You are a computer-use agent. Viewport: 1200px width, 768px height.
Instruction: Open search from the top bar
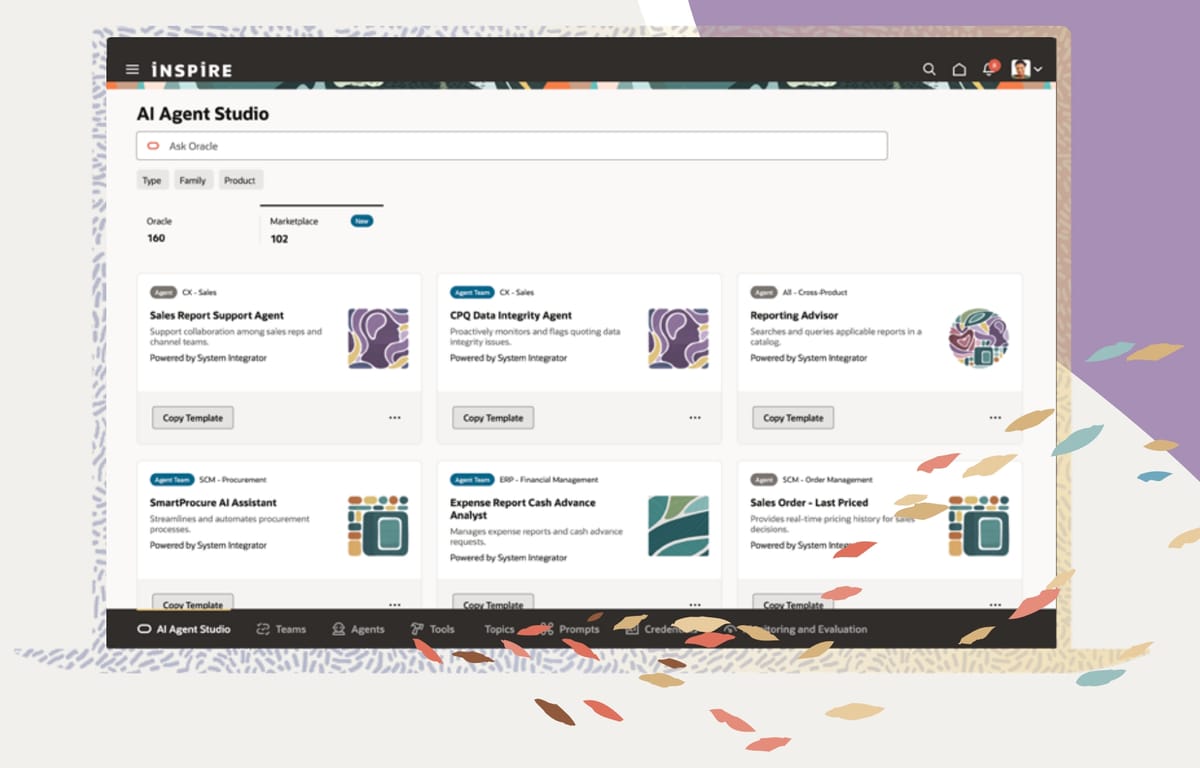[929, 69]
